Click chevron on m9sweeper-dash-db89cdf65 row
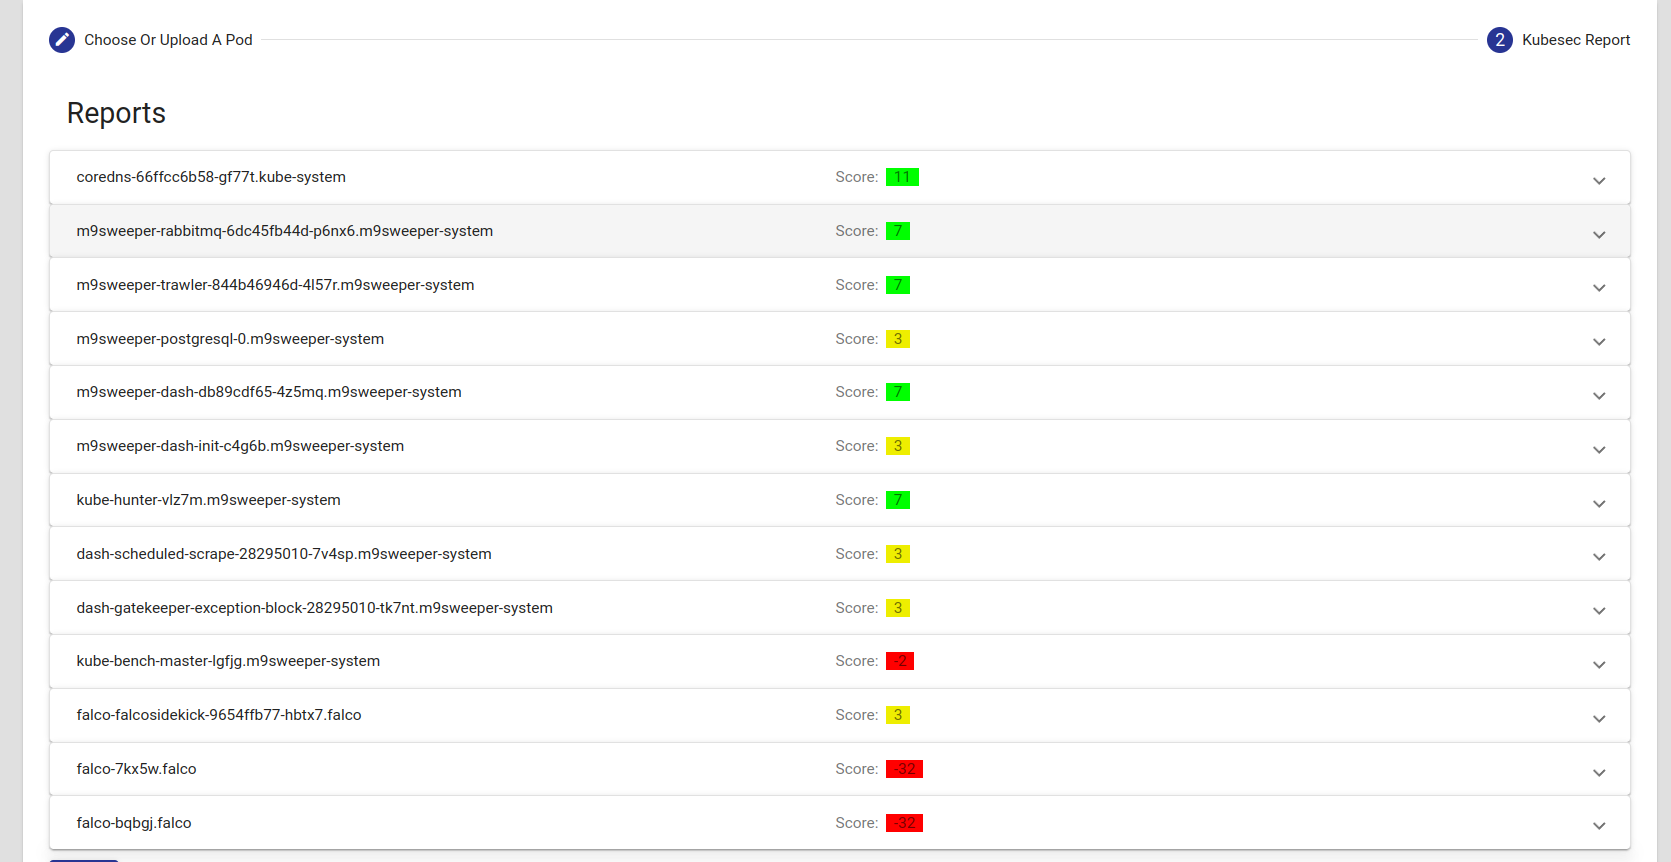 click(1598, 395)
